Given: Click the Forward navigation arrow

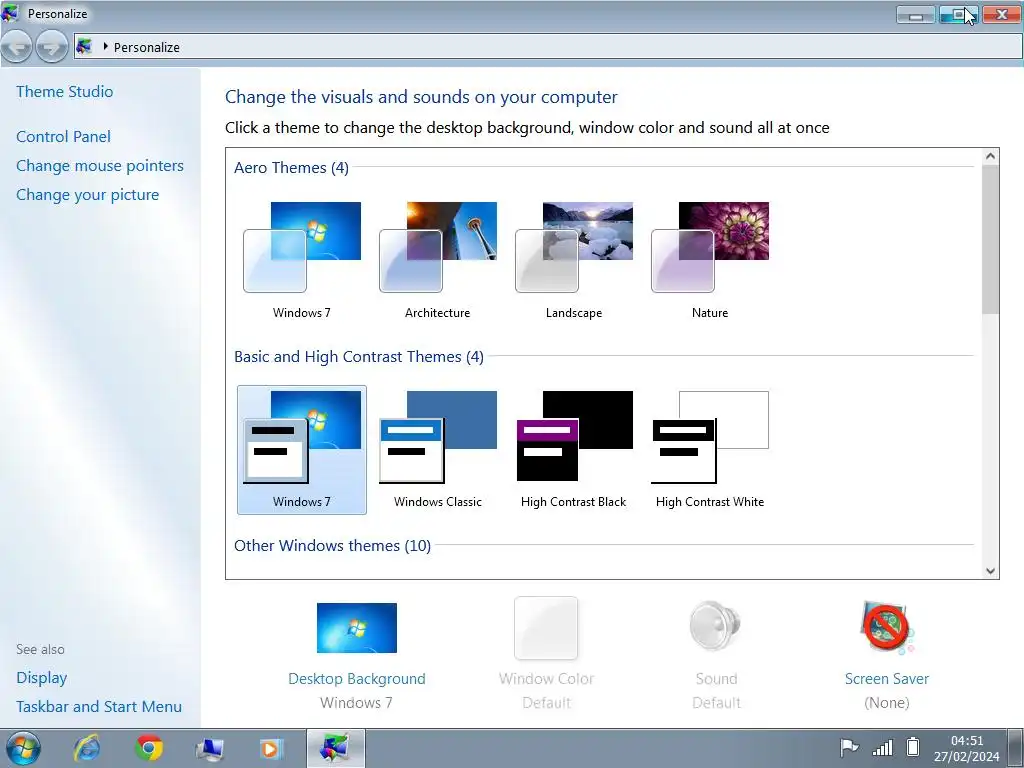Looking at the screenshot, I should (52, 47).
